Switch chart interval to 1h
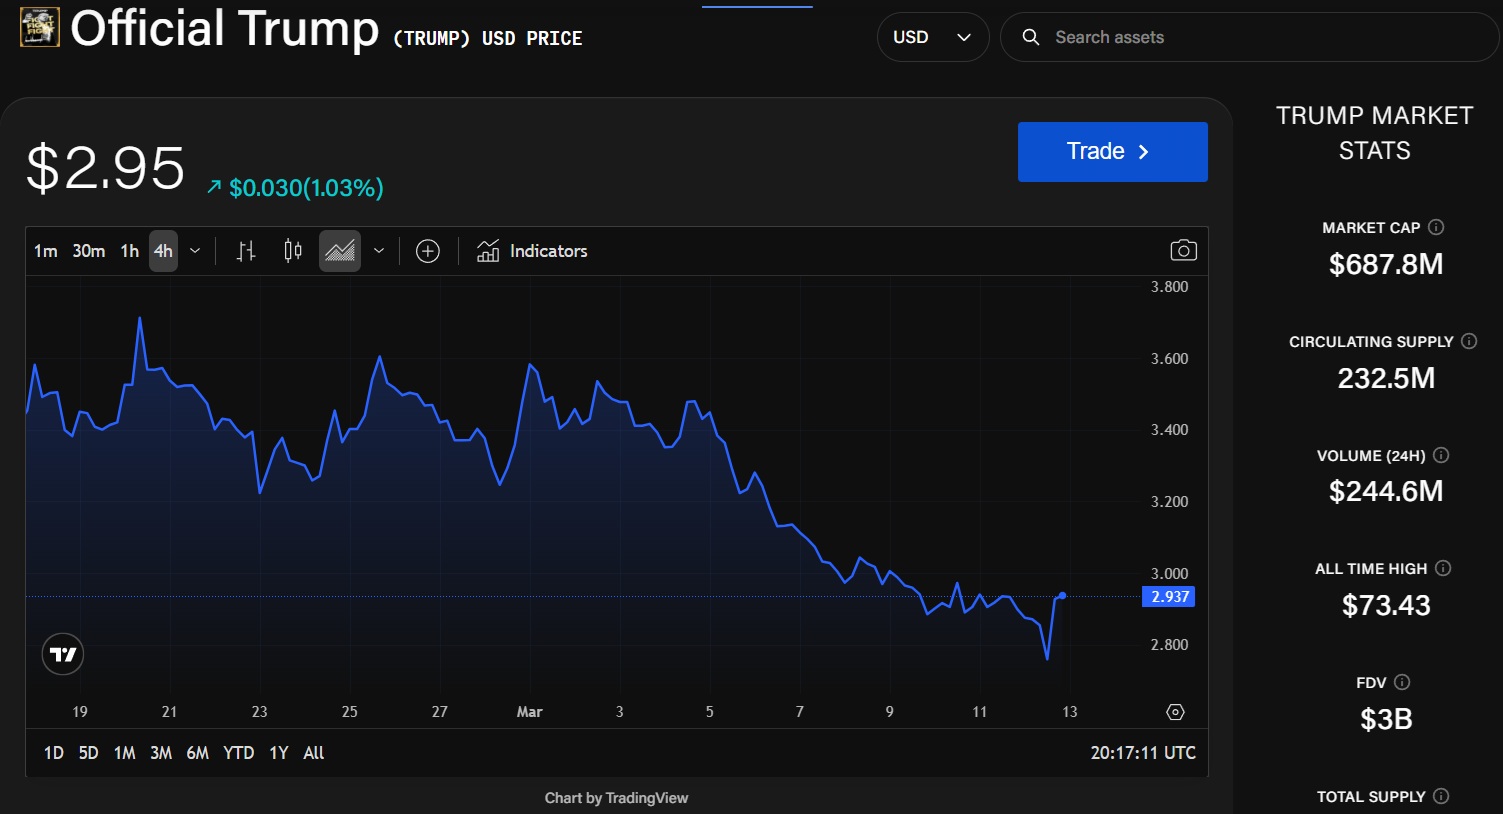 pyautogui.click(x=130, y=251)
